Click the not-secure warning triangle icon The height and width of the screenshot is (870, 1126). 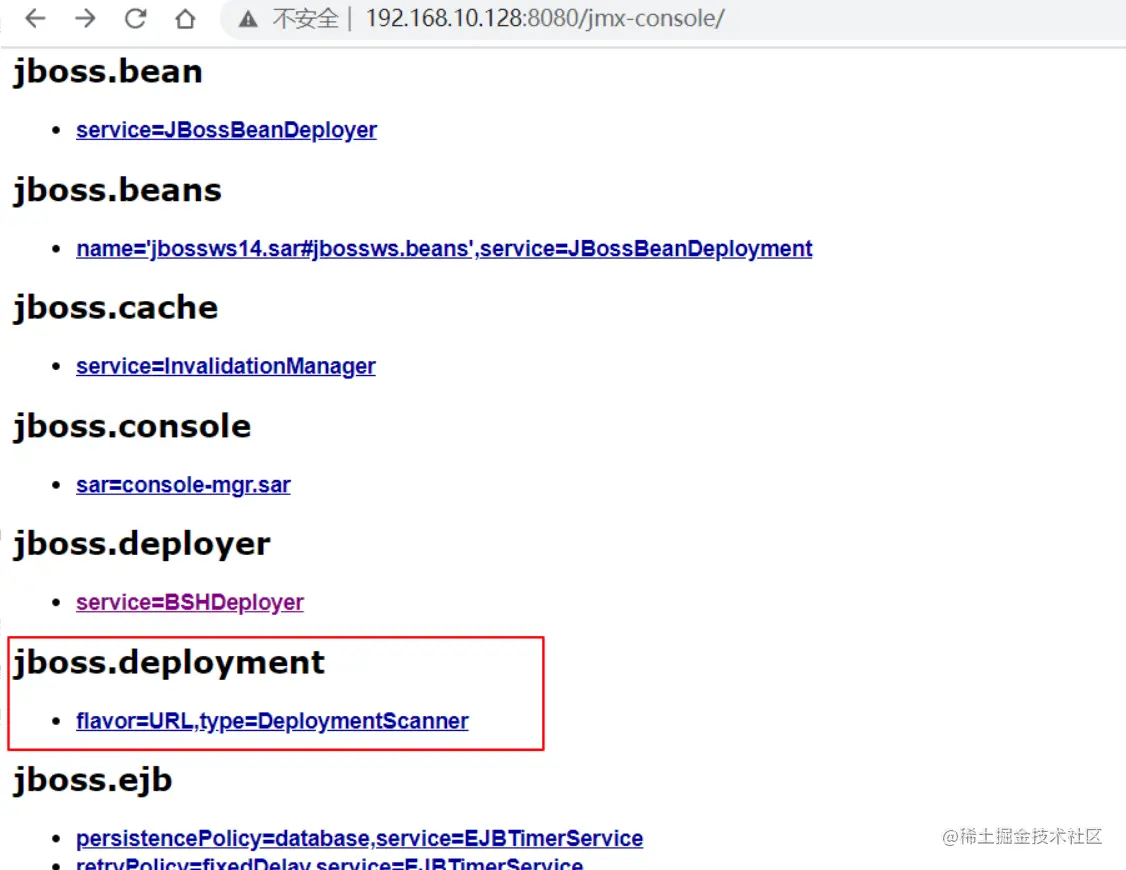[x=248, y=19]
